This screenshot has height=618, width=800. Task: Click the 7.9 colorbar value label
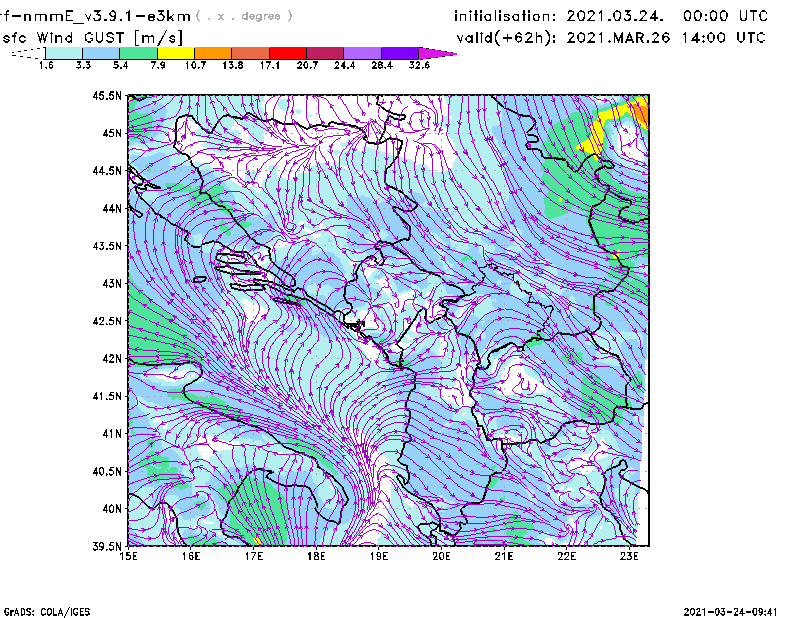click(158, 65)
